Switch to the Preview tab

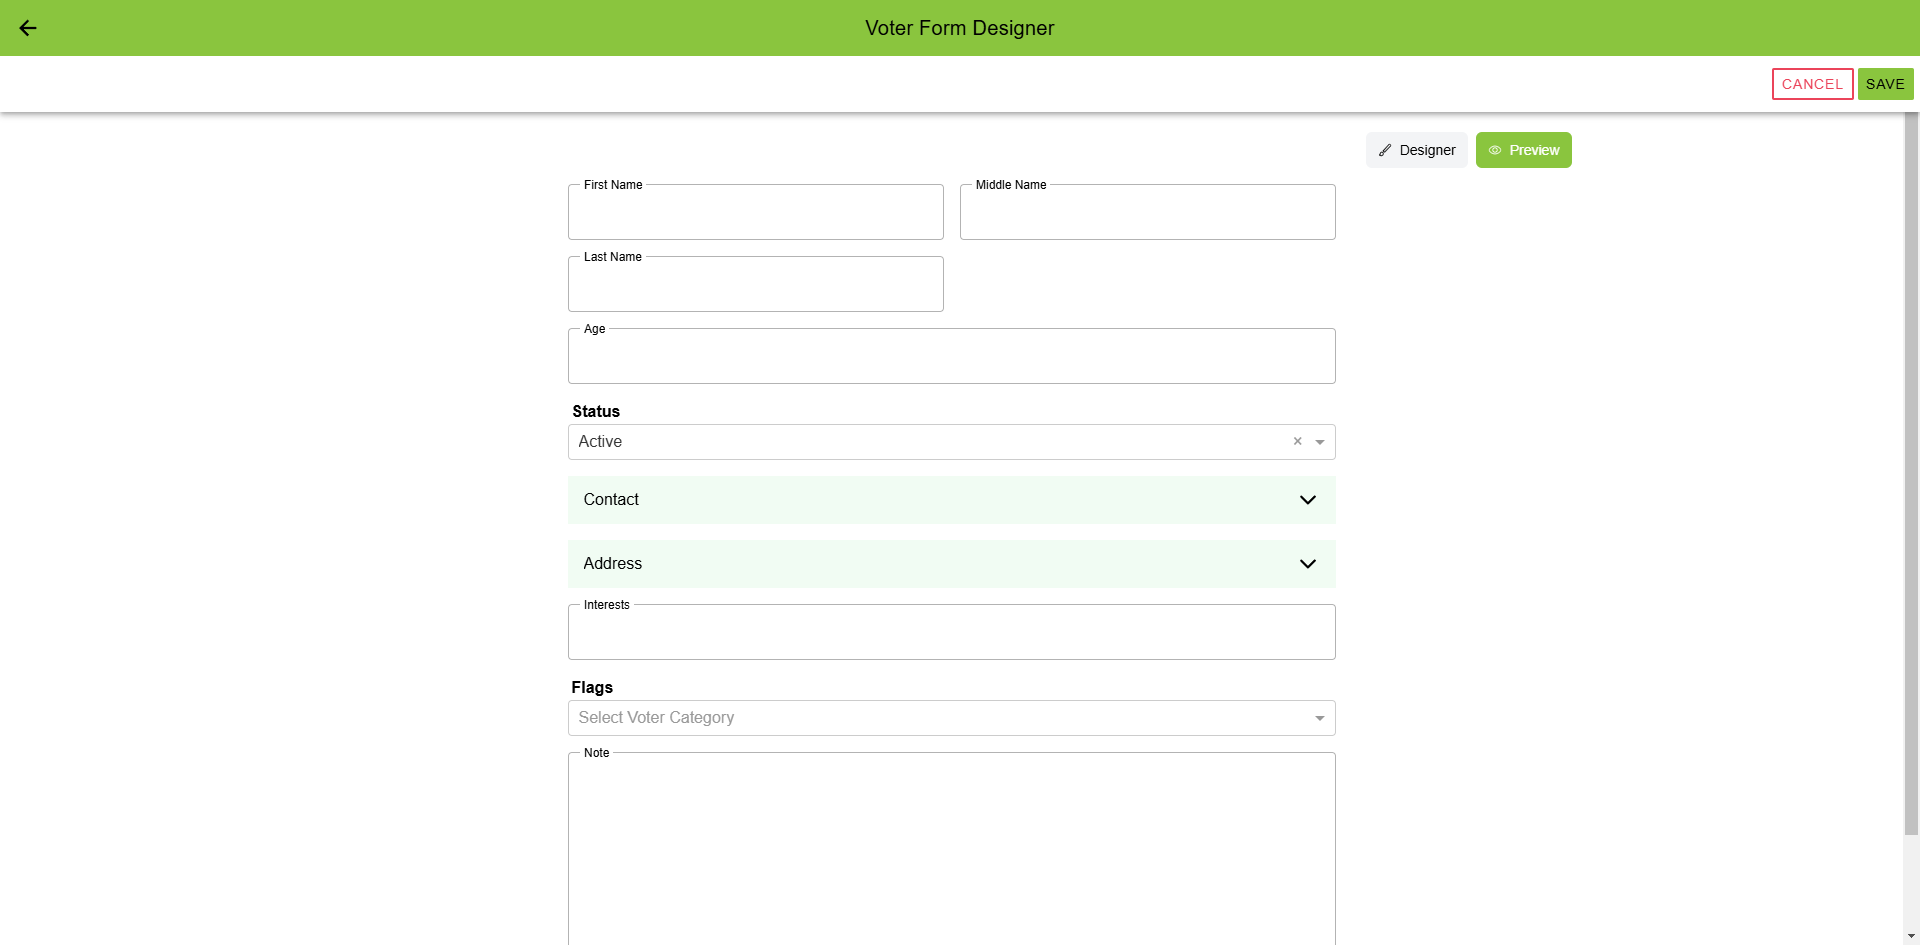tap(1523, 150)
